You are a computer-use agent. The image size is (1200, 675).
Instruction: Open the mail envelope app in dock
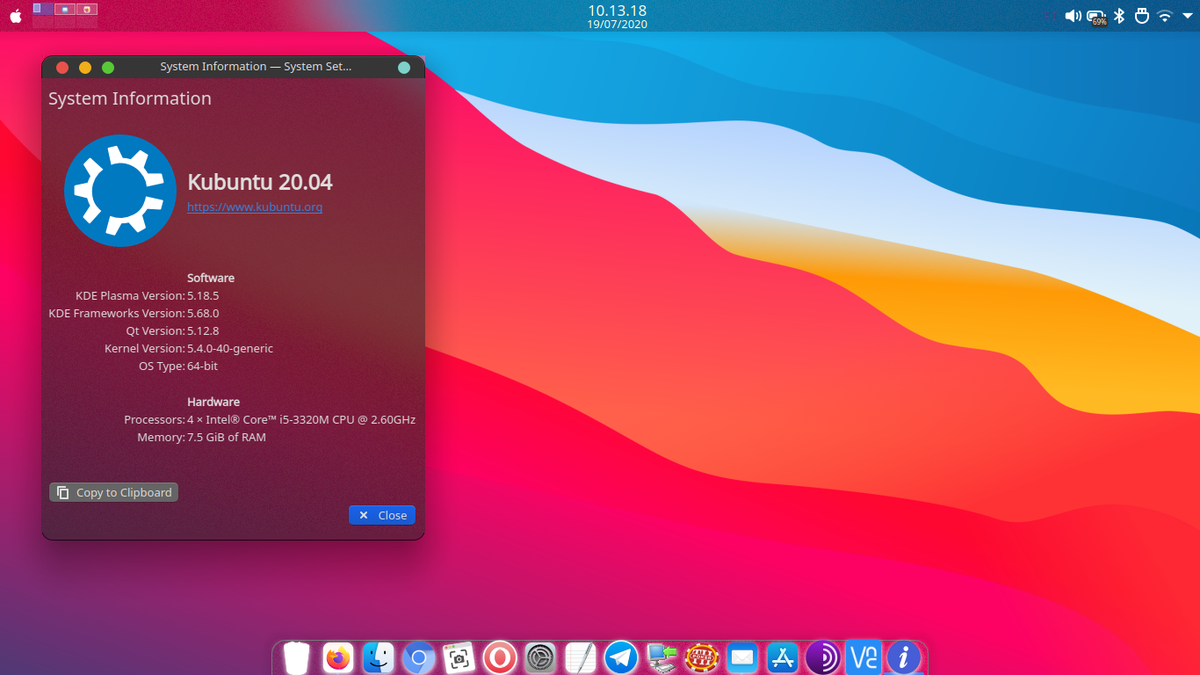(742, 657)
